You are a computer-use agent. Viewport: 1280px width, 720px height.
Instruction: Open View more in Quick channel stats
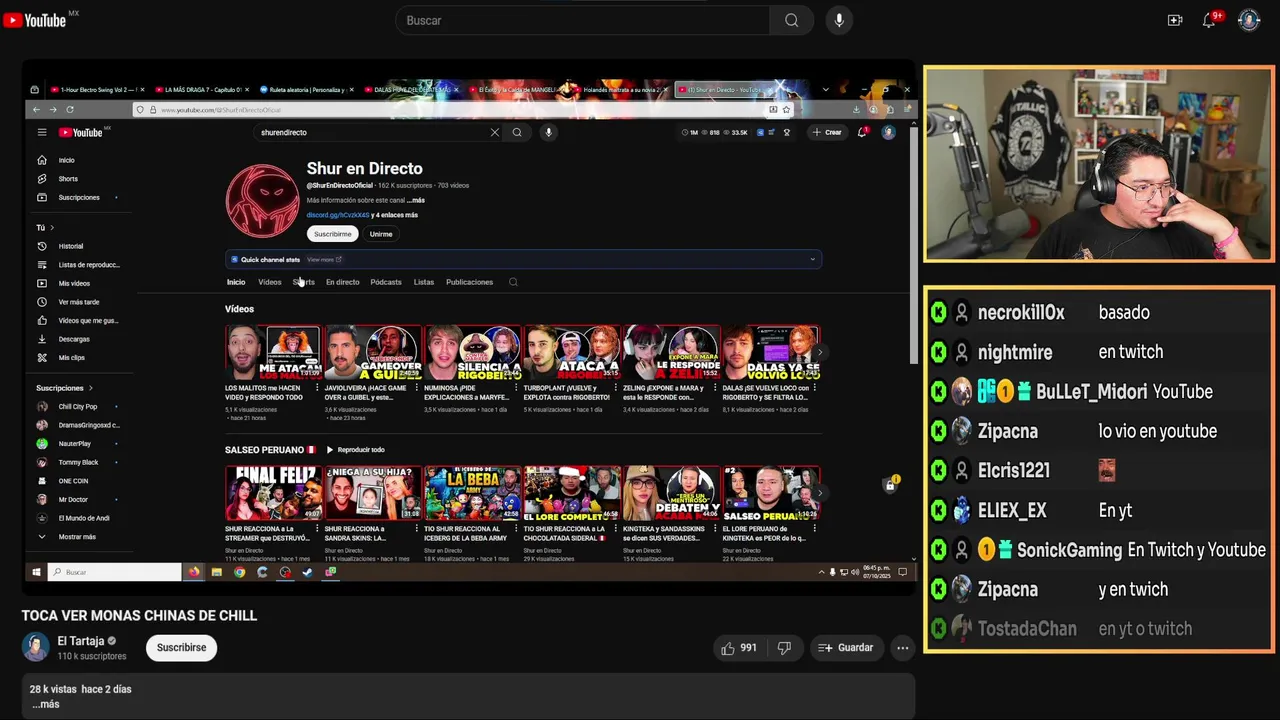point(324,260)
